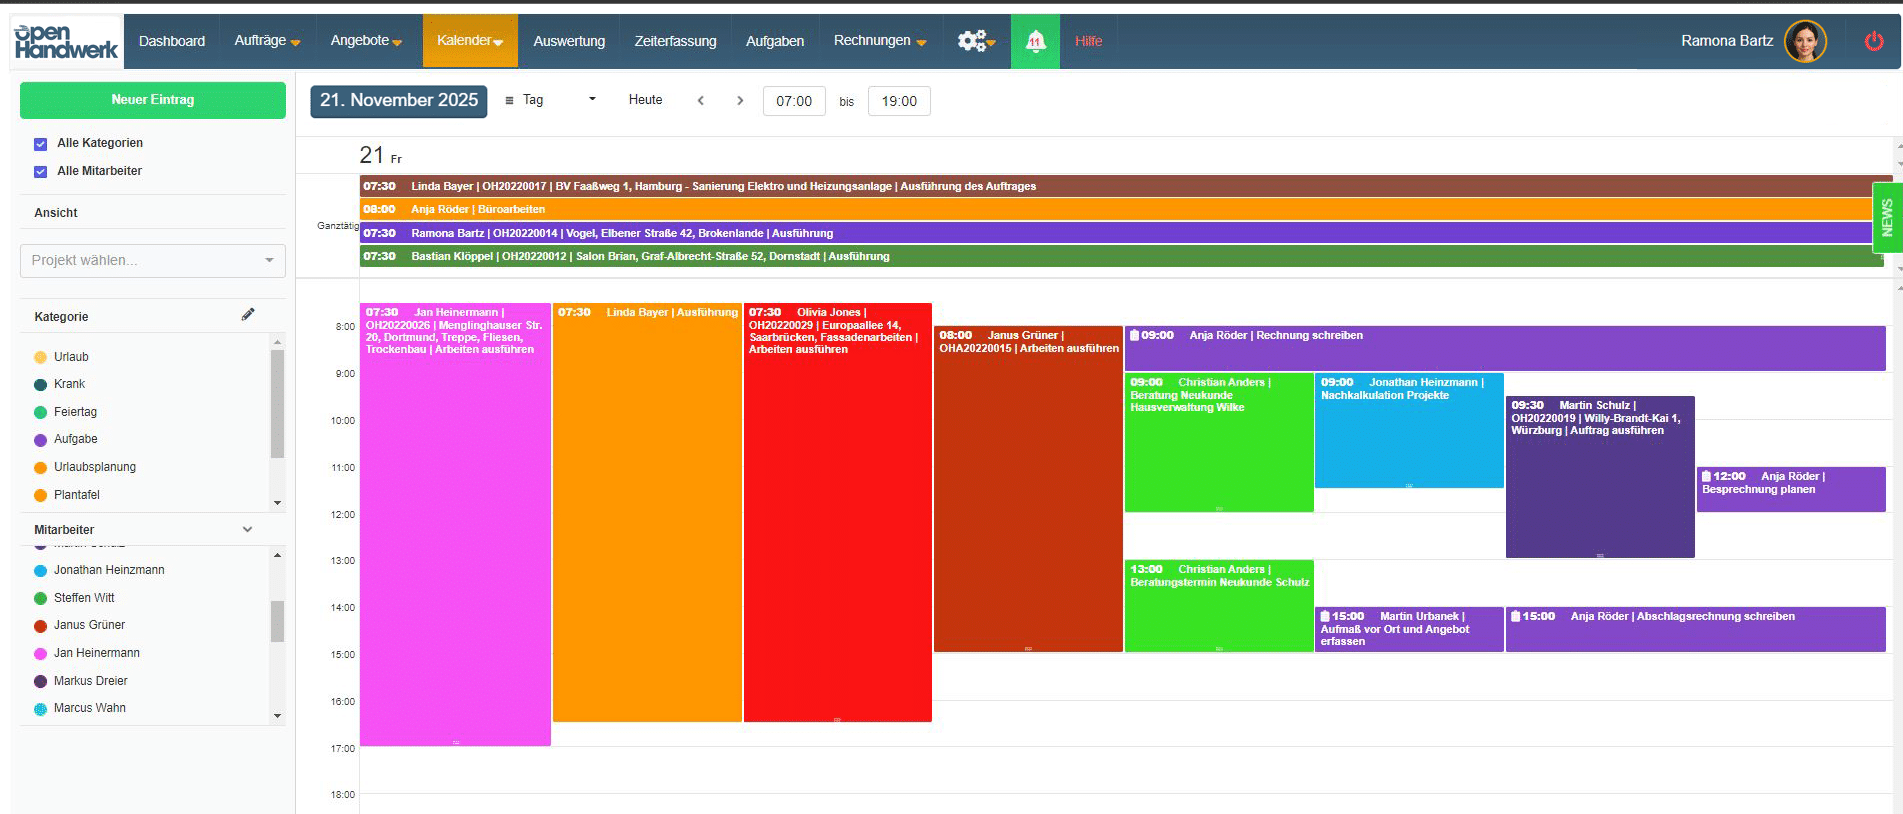The height and width of the screenshot is (814, 1903).
Task: Open Ramona Bartz profile avatar
Action: [1805, 41]
